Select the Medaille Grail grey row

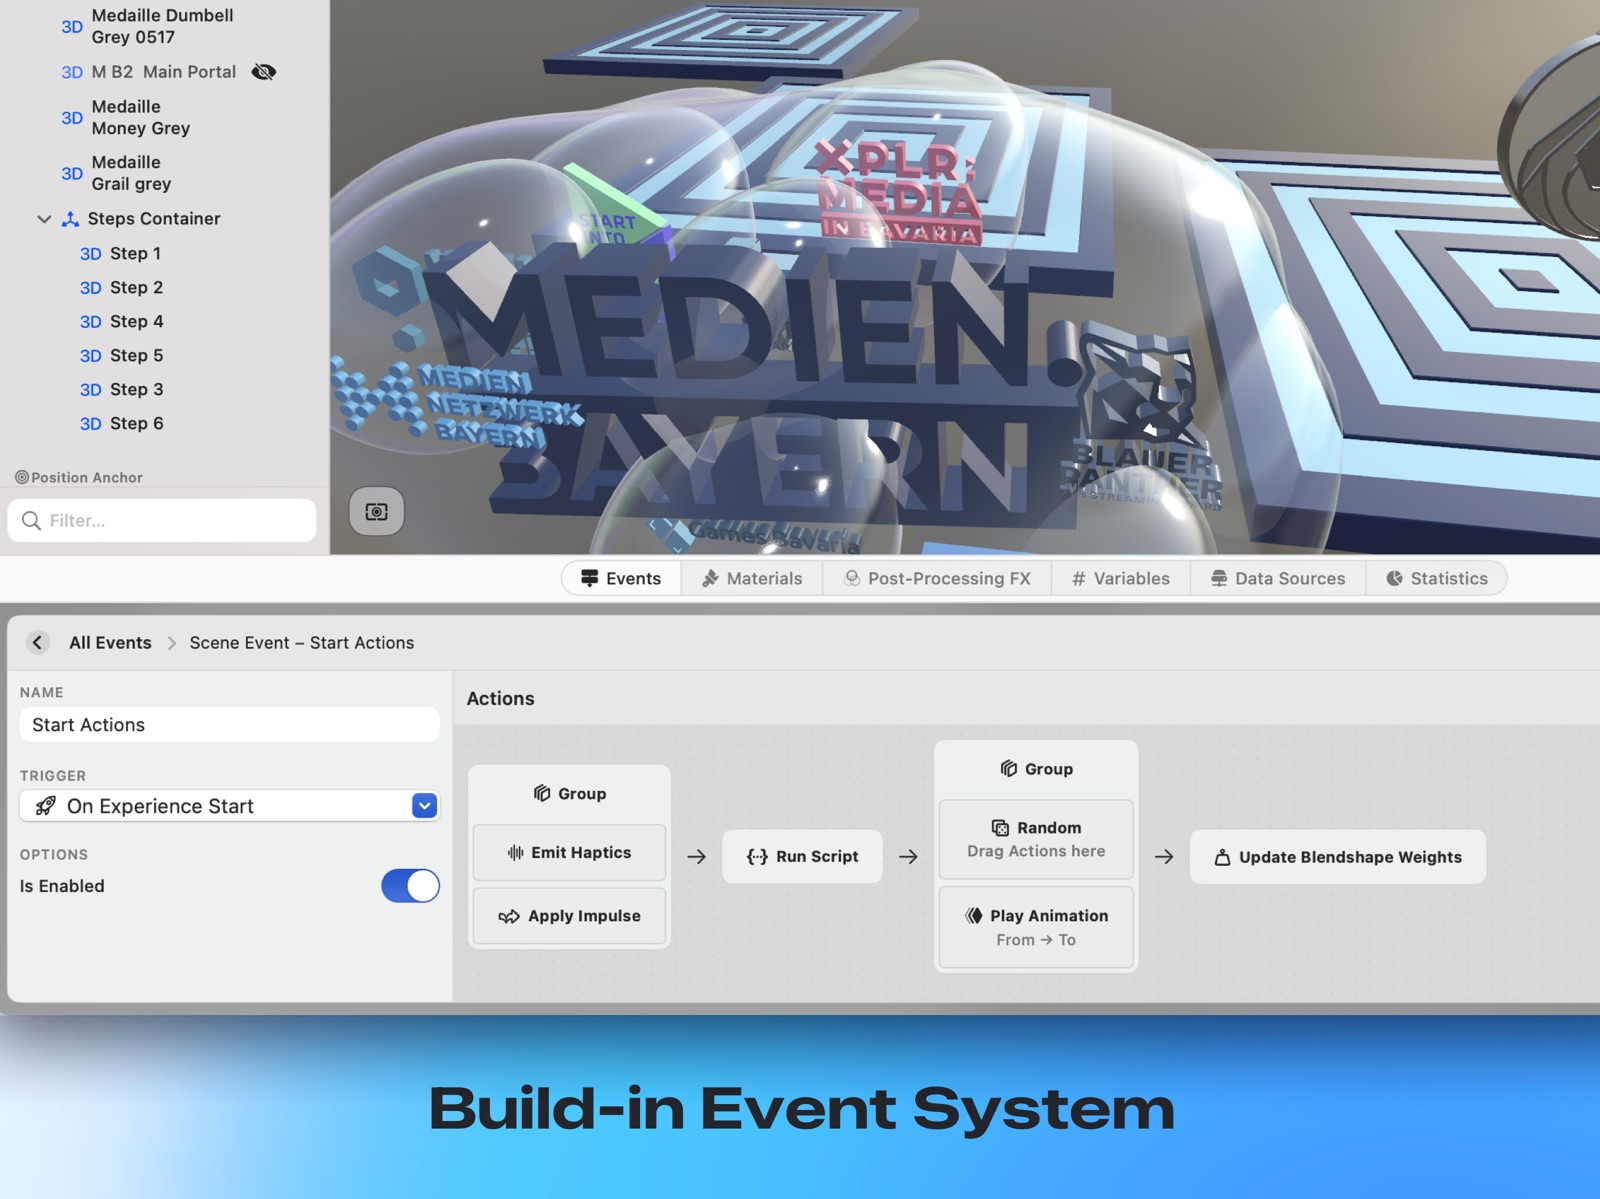point(165,173)
